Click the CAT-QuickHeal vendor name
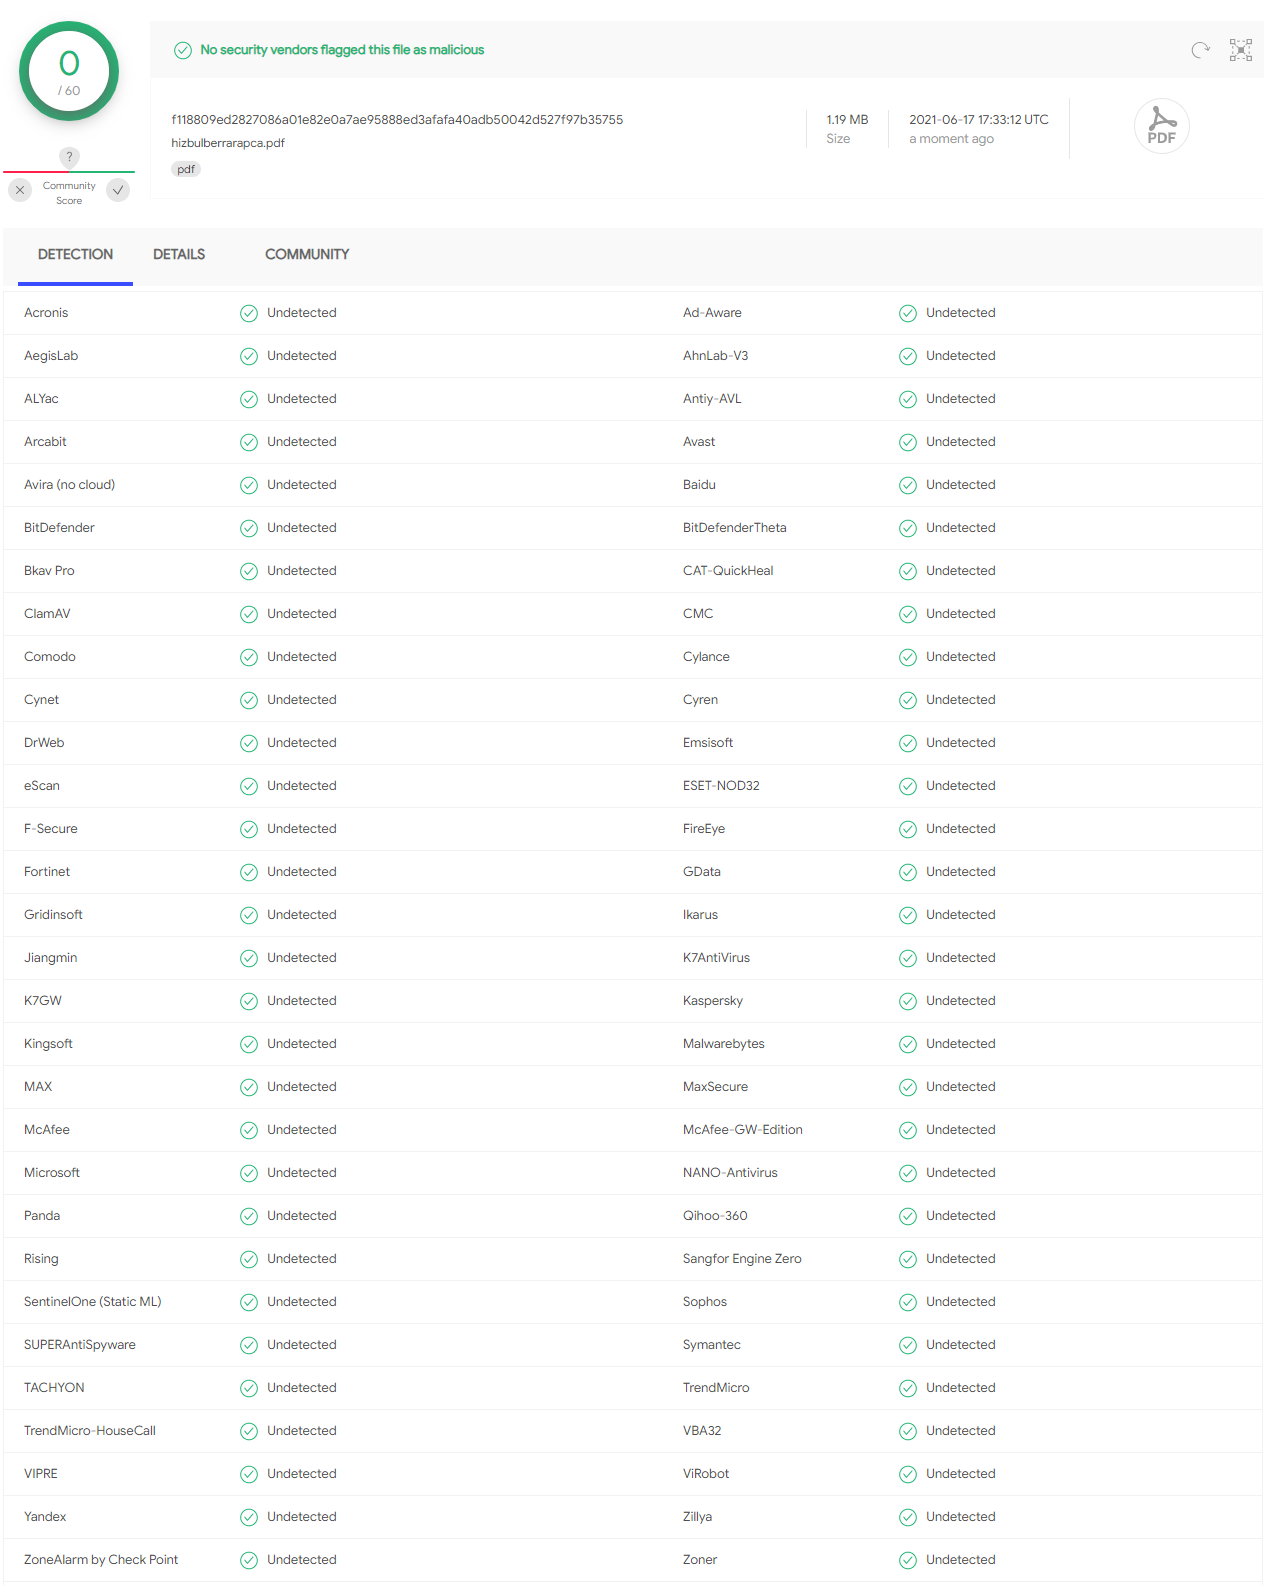 tap(728, 571)
